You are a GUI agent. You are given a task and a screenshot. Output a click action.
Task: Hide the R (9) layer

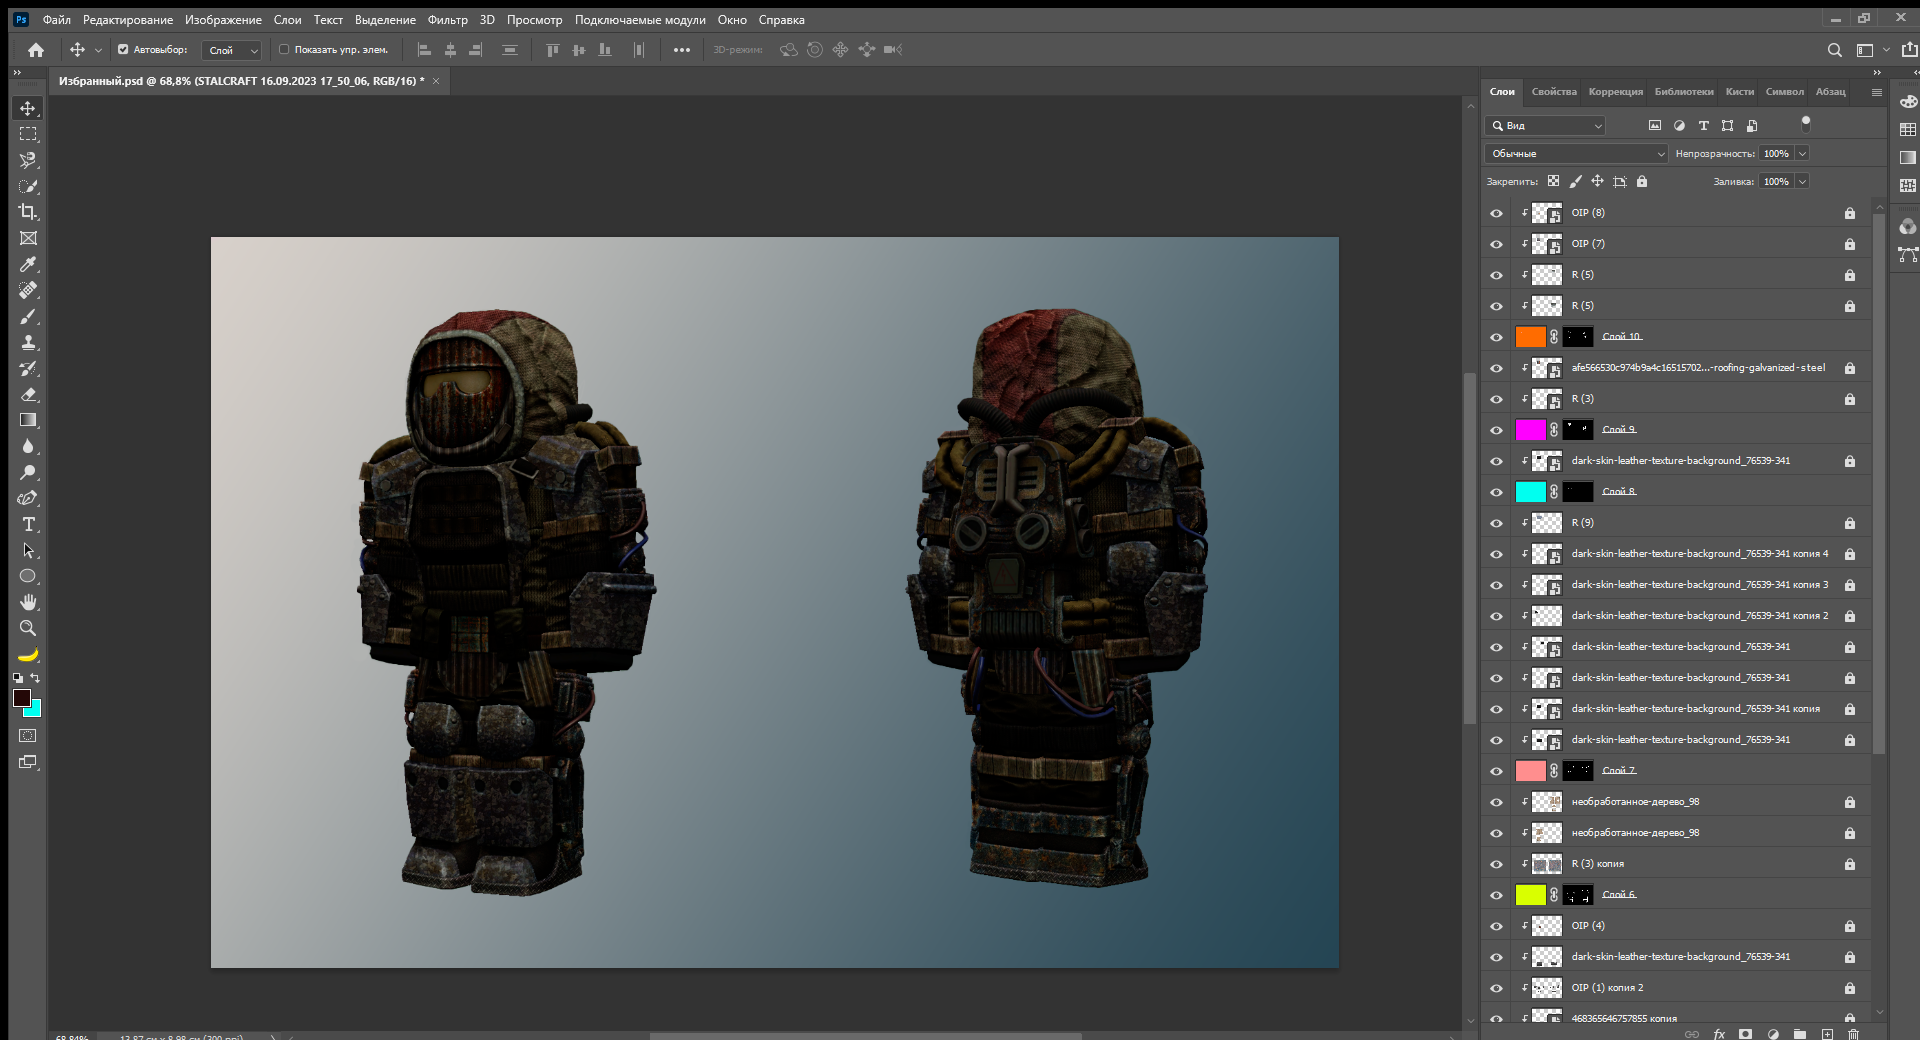(1496, 523)
